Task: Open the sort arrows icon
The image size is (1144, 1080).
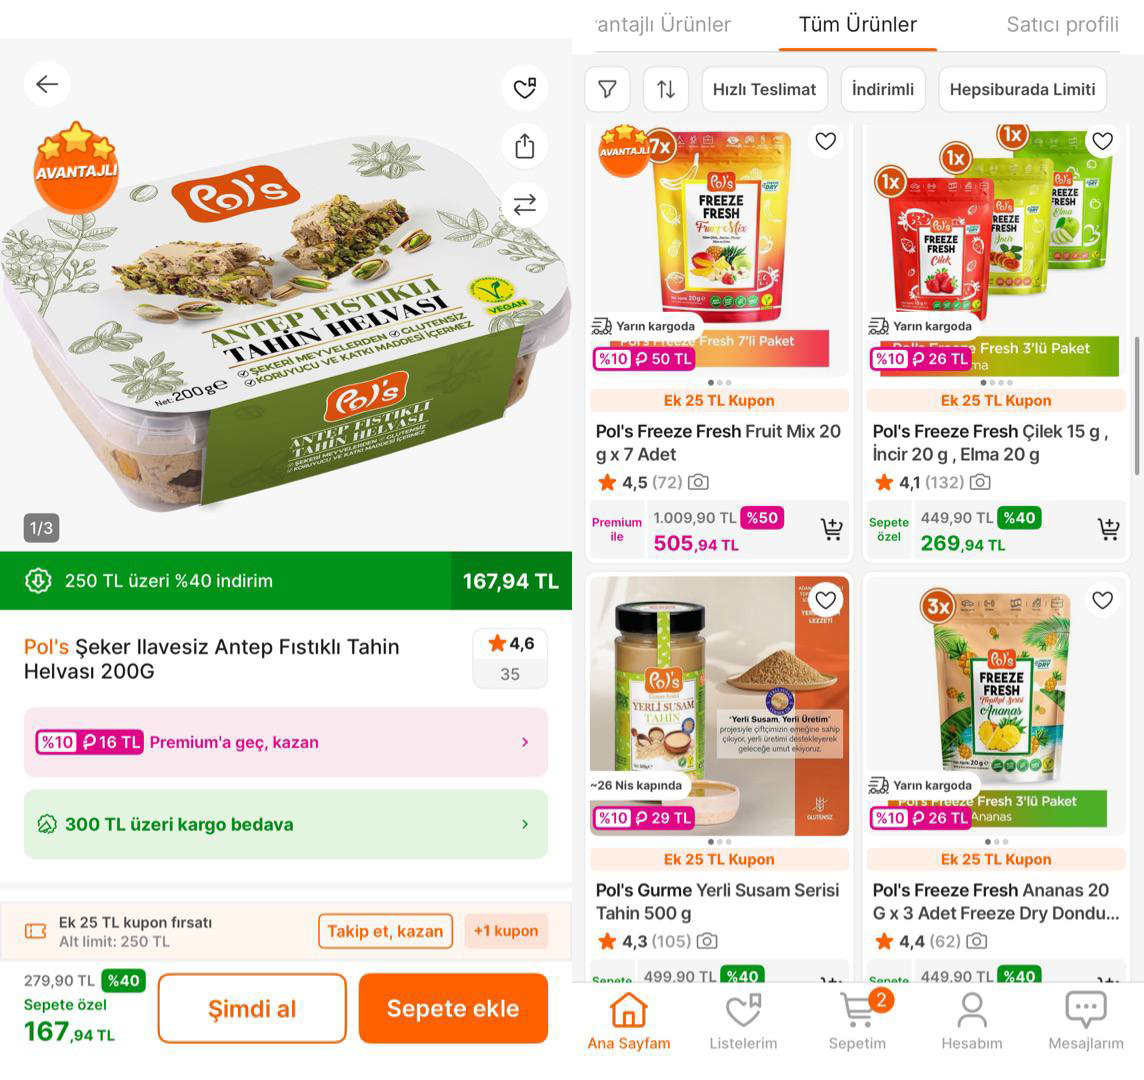Action: (x=665, y=90)
